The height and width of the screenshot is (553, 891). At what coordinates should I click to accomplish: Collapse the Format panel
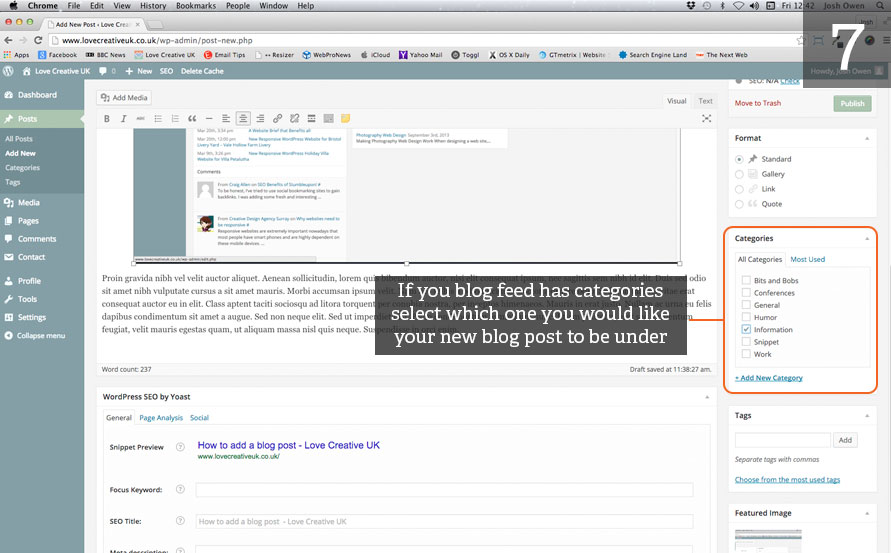(x=866, y=138)
